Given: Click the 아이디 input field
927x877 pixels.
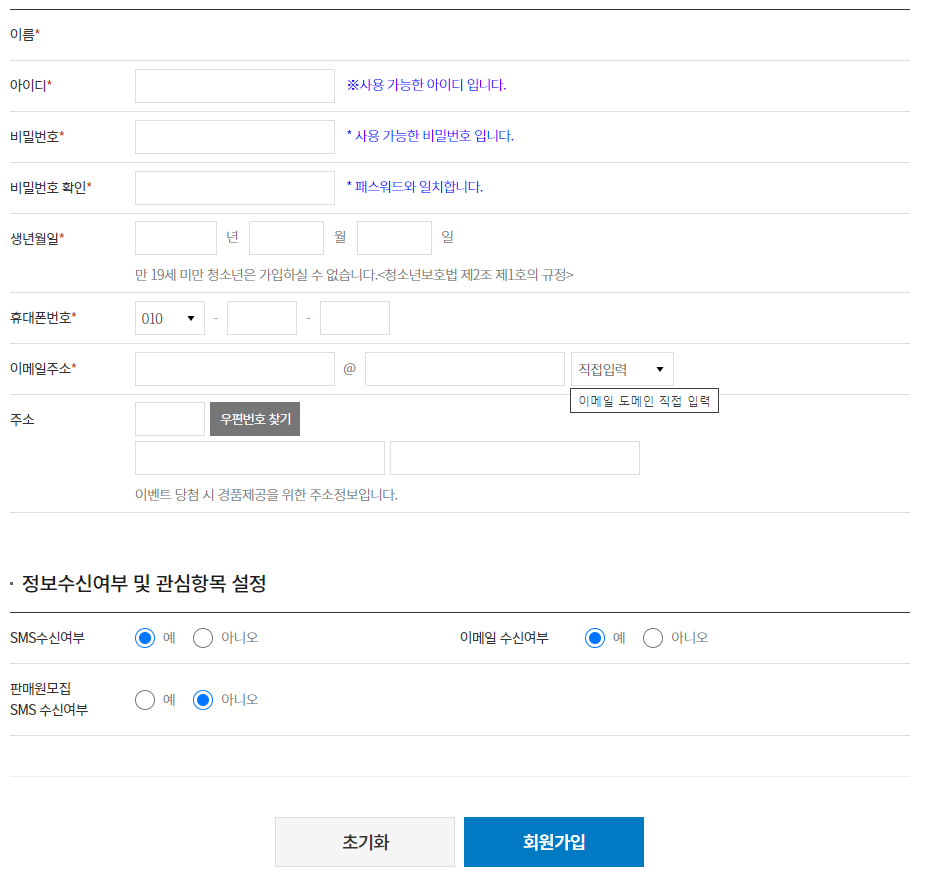Looking at the screenshot, I should click(235, 86).
